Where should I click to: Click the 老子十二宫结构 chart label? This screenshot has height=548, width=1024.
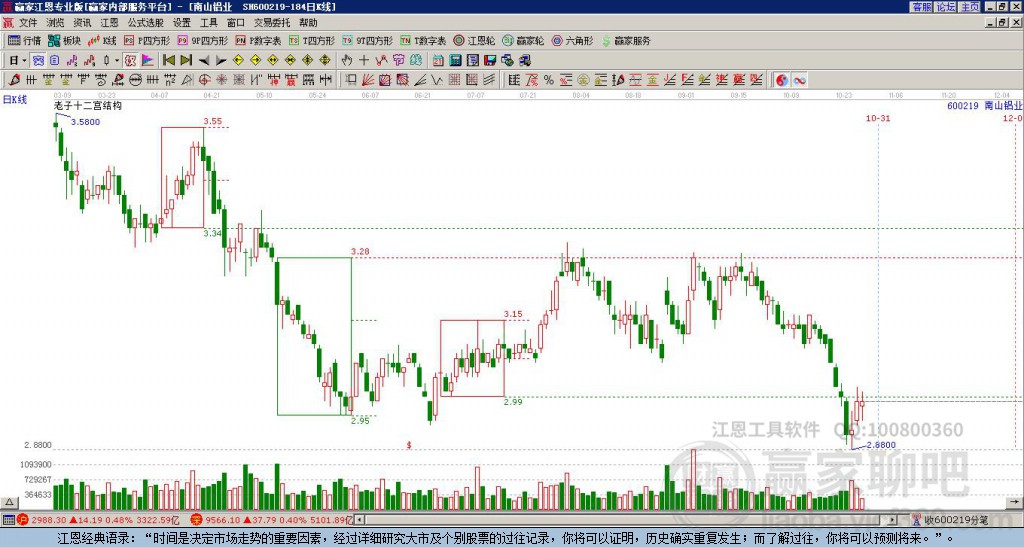(88, 105)
